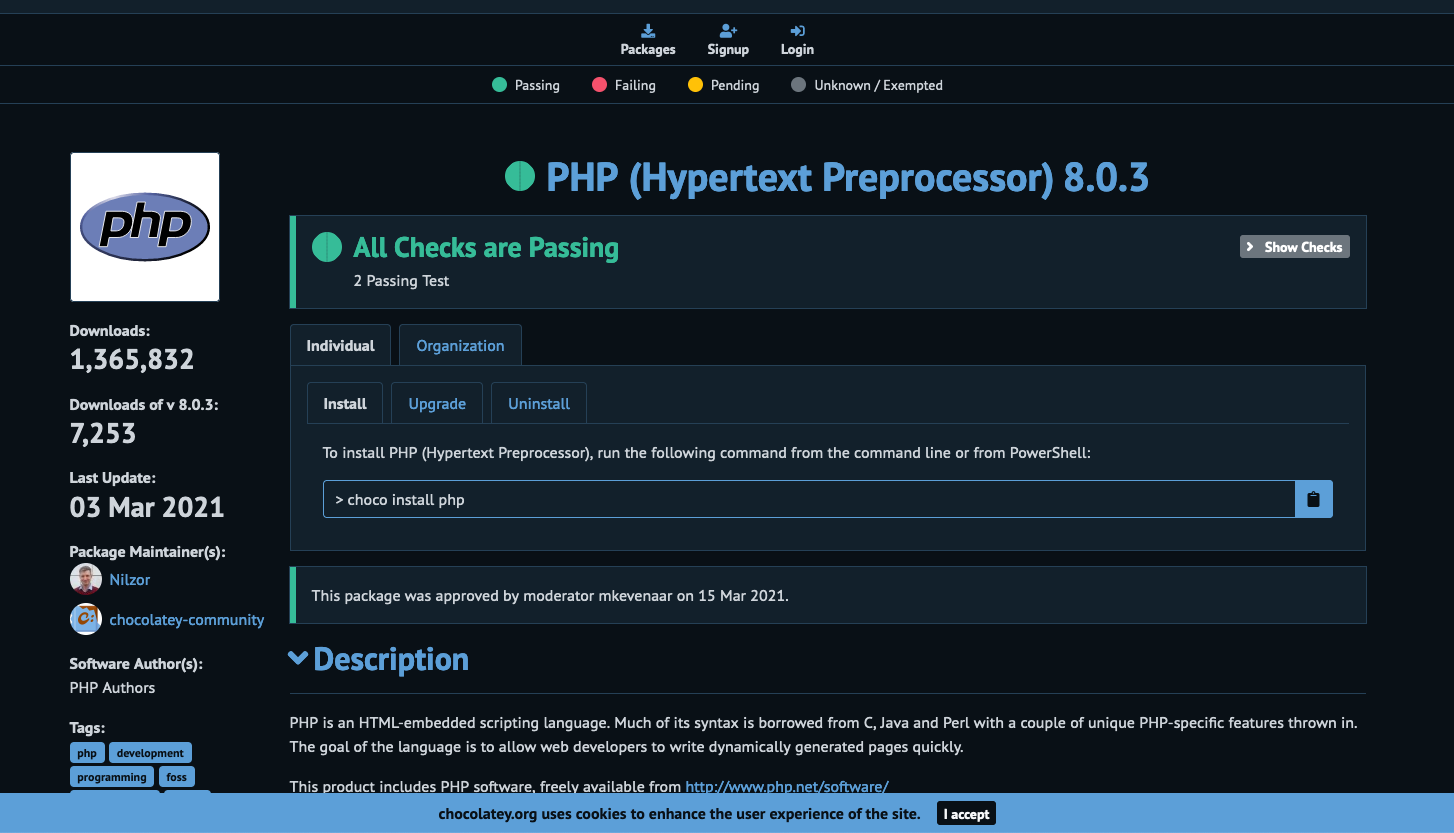
Task: Click the Signup label in top navigation
Action: click(x=728, y=50)
